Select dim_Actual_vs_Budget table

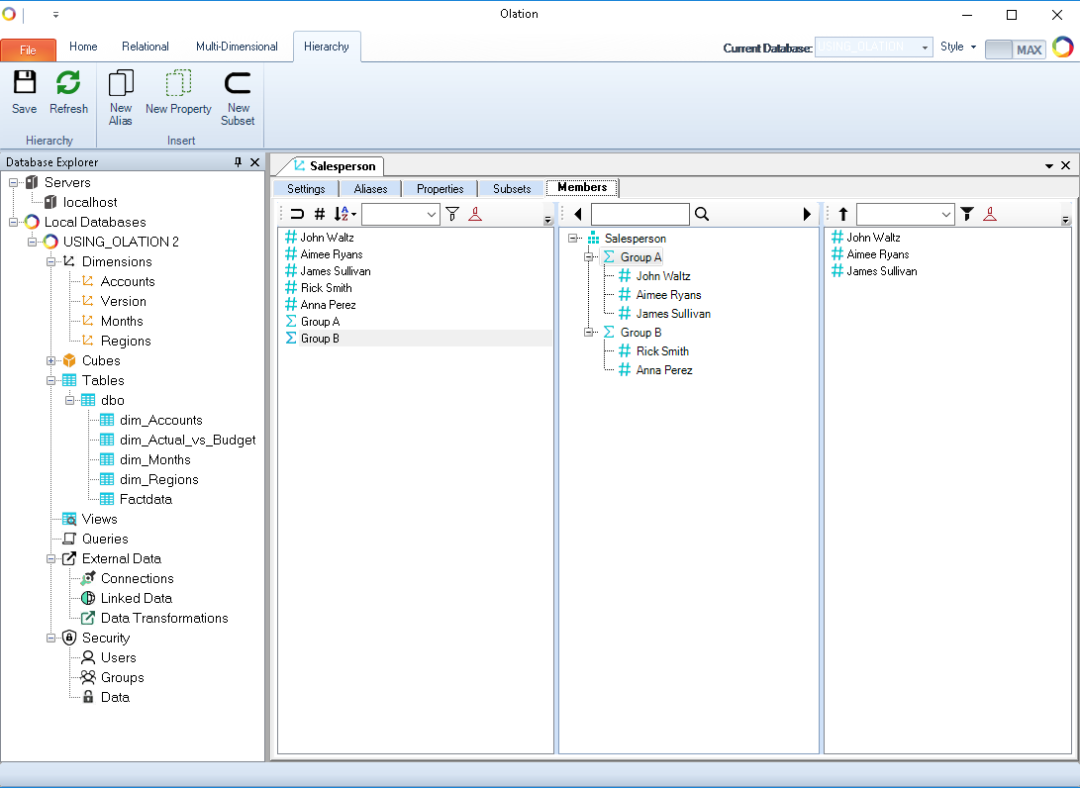pyautogui.click(x=187, y=440)
